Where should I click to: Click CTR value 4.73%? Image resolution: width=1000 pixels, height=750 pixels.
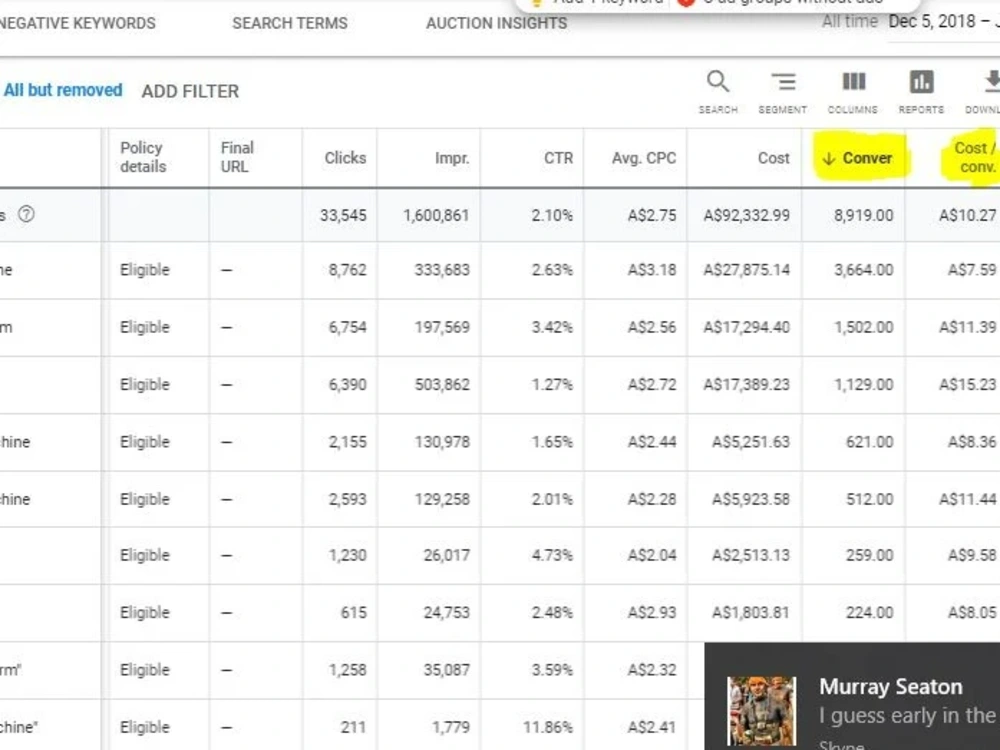point(552,555)
